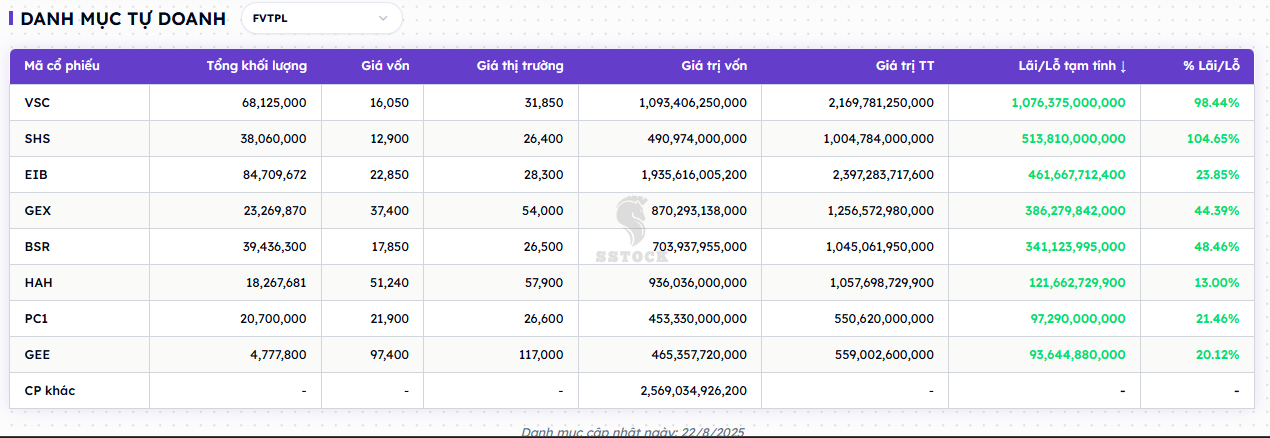1270x438 pixels.
Task: Click the Giá vốn column header
Action: [x=385, y=66]
